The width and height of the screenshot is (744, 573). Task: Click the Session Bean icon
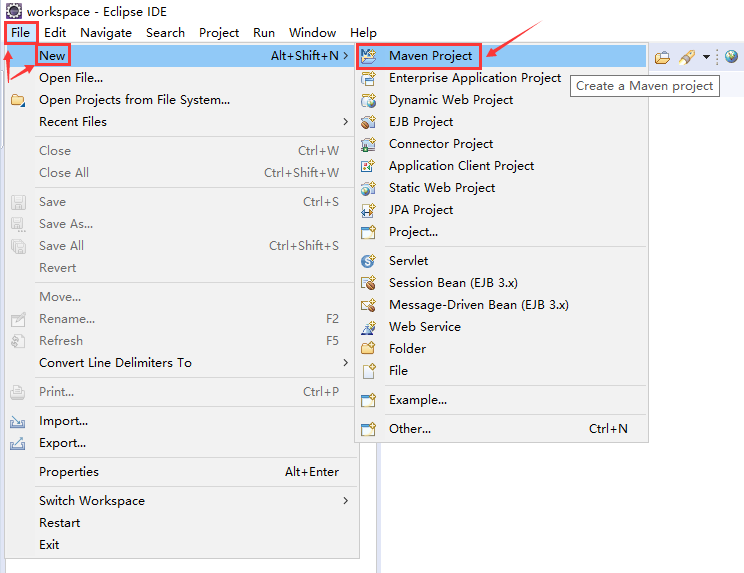(368, 283)
